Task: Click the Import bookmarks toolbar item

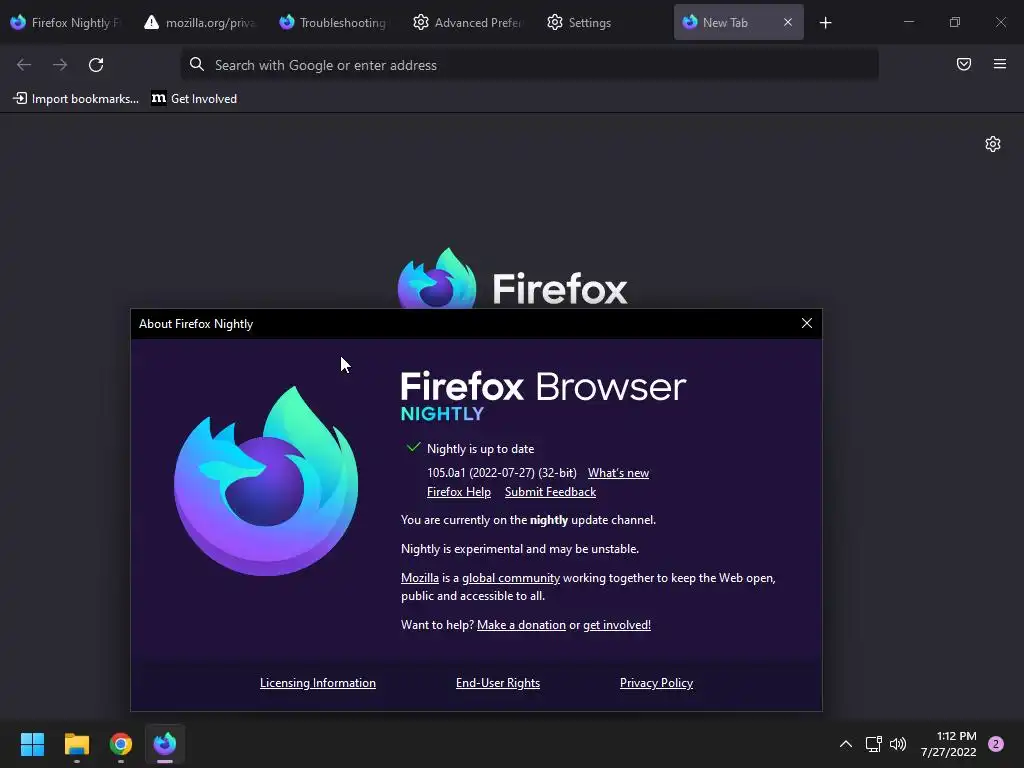Action: [x=76, y=99]
